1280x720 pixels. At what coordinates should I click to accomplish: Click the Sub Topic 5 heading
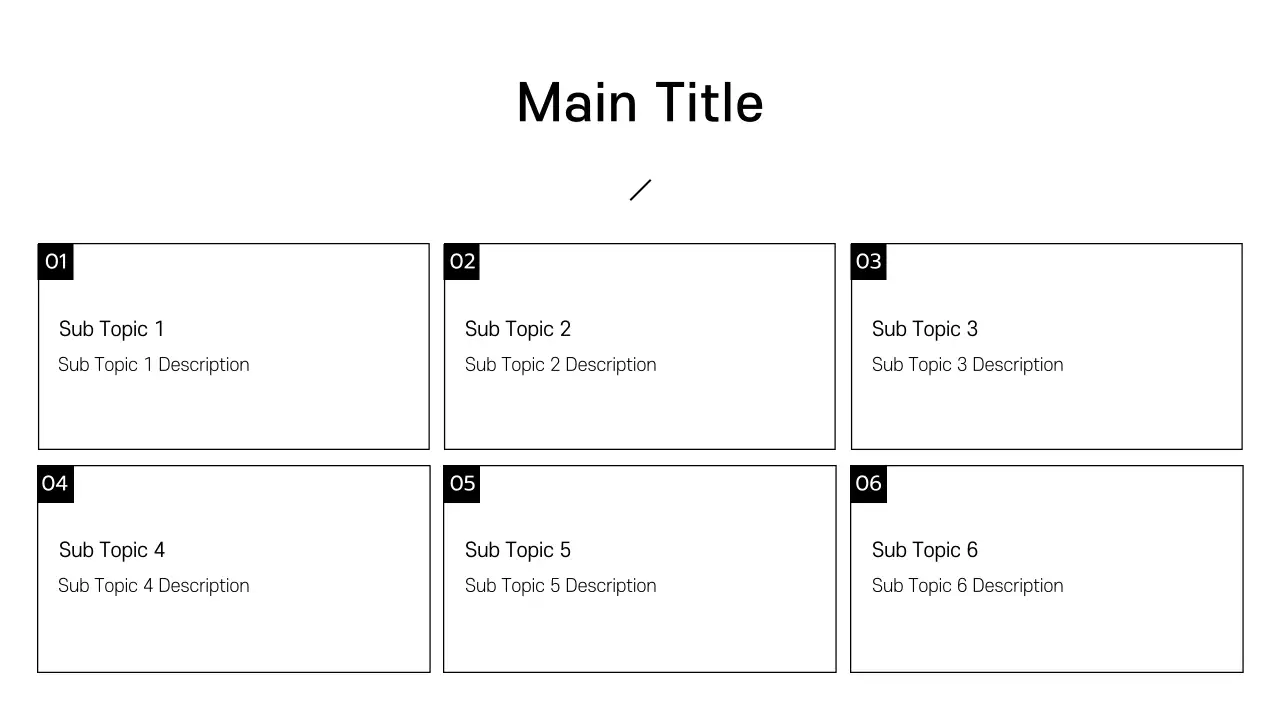518,550
